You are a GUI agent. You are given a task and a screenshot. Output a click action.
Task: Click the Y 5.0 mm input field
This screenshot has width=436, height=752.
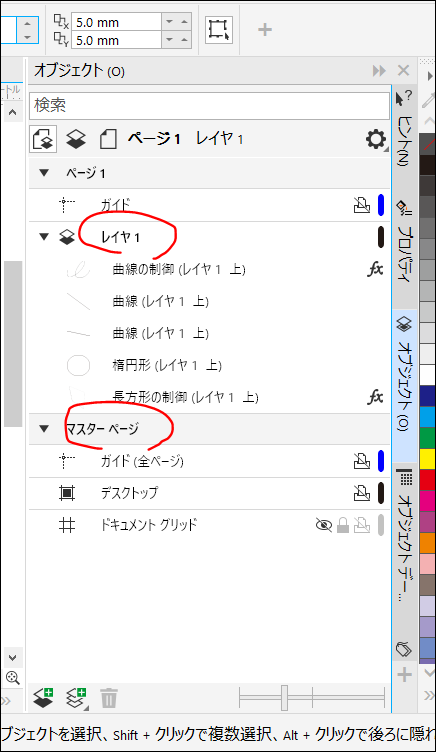tap(116, 40)
